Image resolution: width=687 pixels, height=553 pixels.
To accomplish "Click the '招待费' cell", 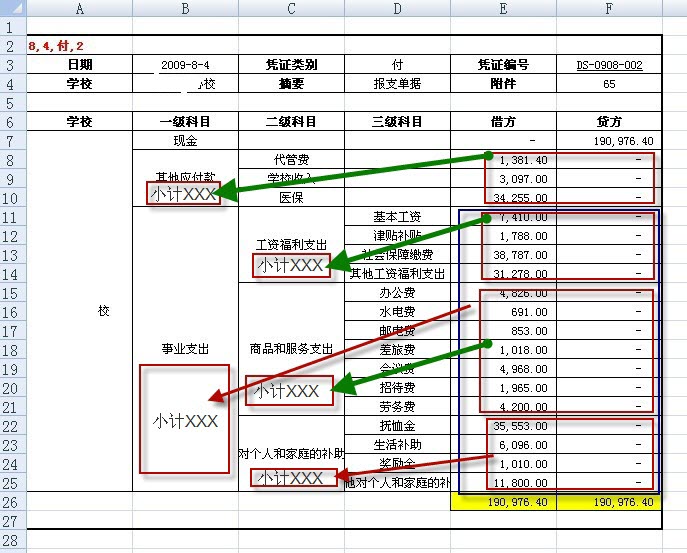I will click(x=397, y=387).
